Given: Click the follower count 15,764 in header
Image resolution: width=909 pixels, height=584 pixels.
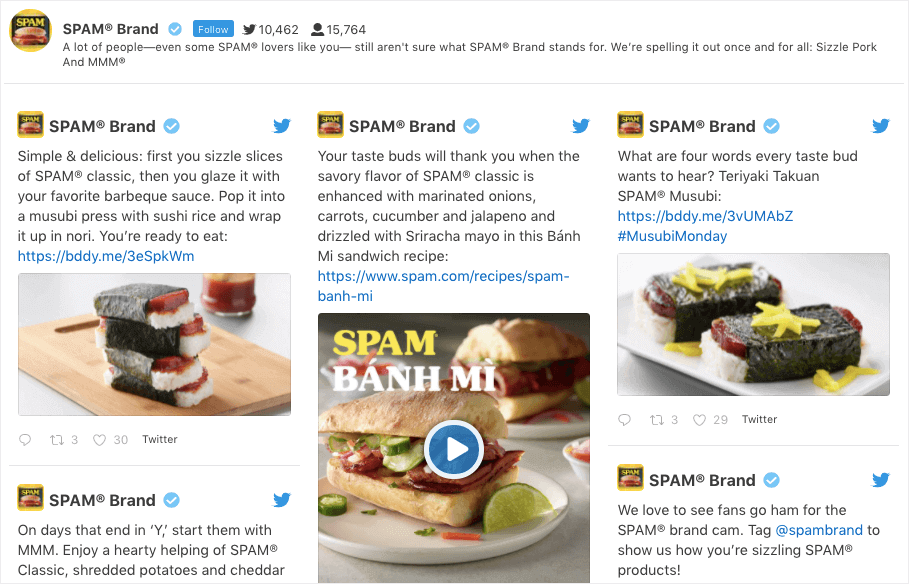Looking at the screenshot, I should [339, 30].
